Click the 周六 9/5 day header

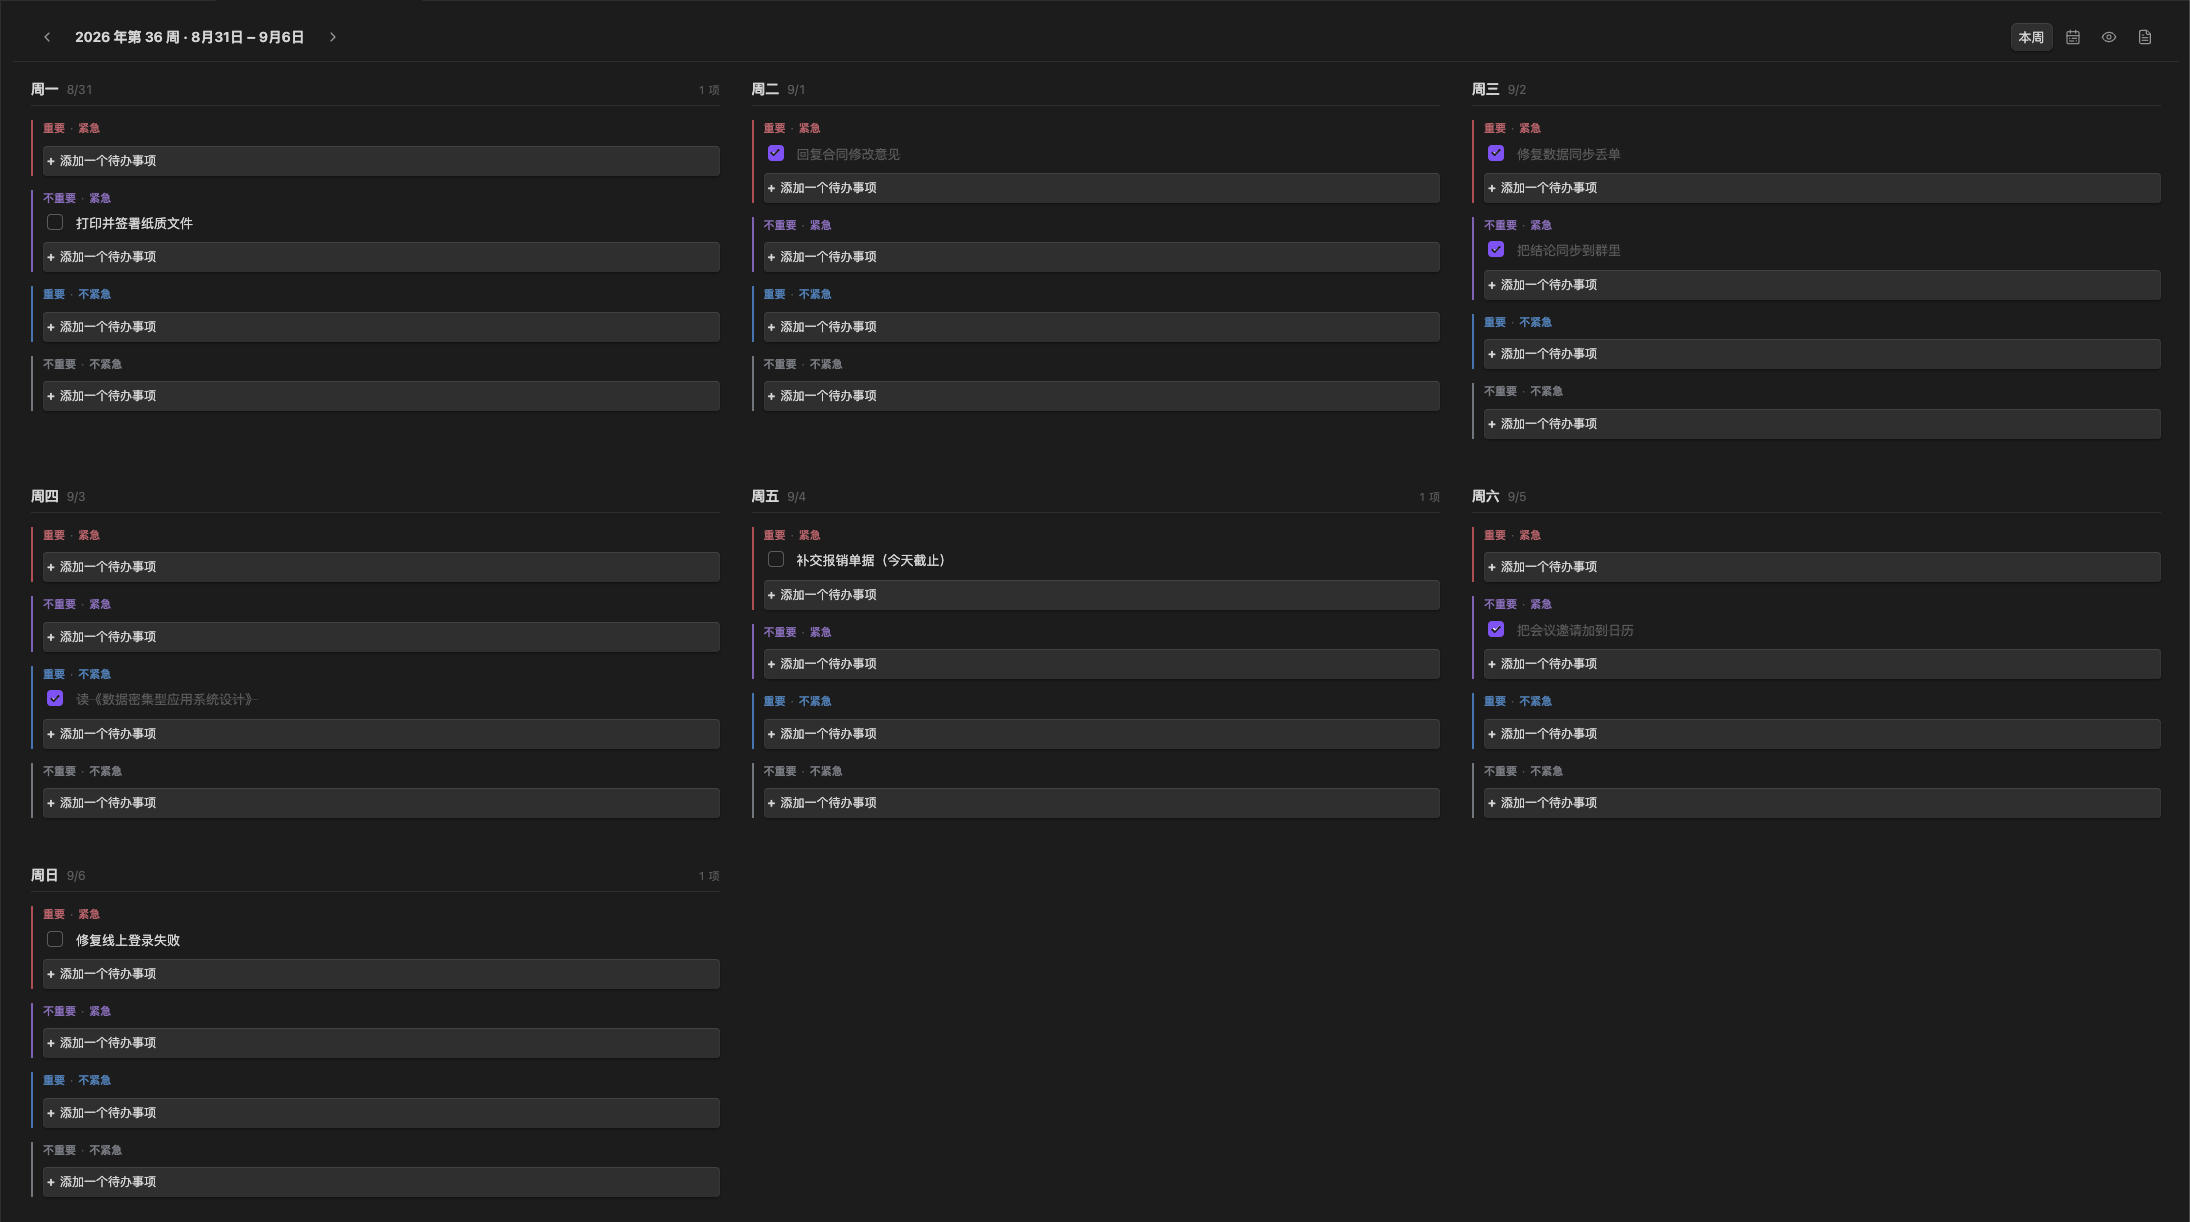coord(1499,496)
